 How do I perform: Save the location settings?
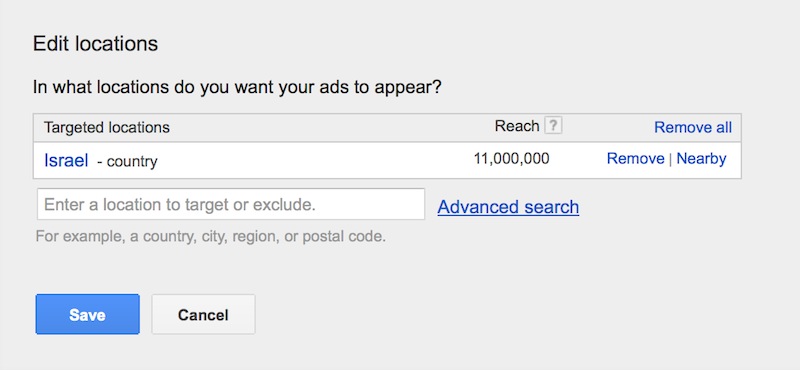click(x=87, y=314)
